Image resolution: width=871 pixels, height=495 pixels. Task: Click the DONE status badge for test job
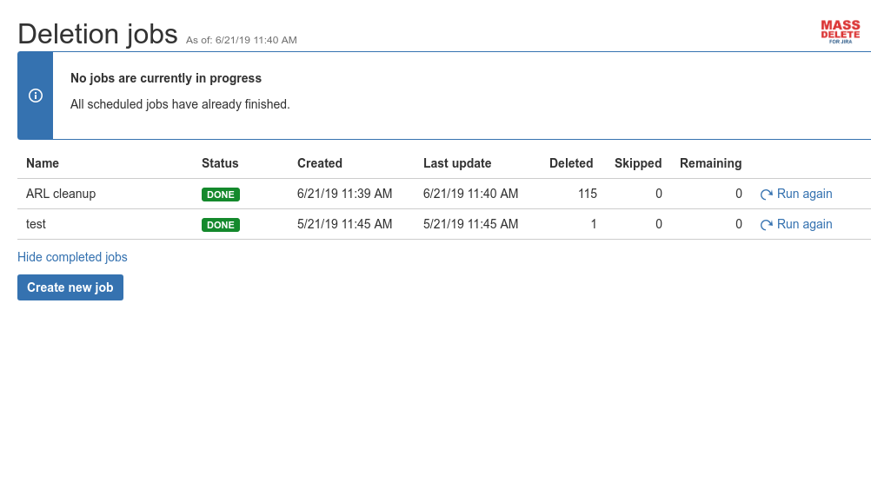coord(220,225)
